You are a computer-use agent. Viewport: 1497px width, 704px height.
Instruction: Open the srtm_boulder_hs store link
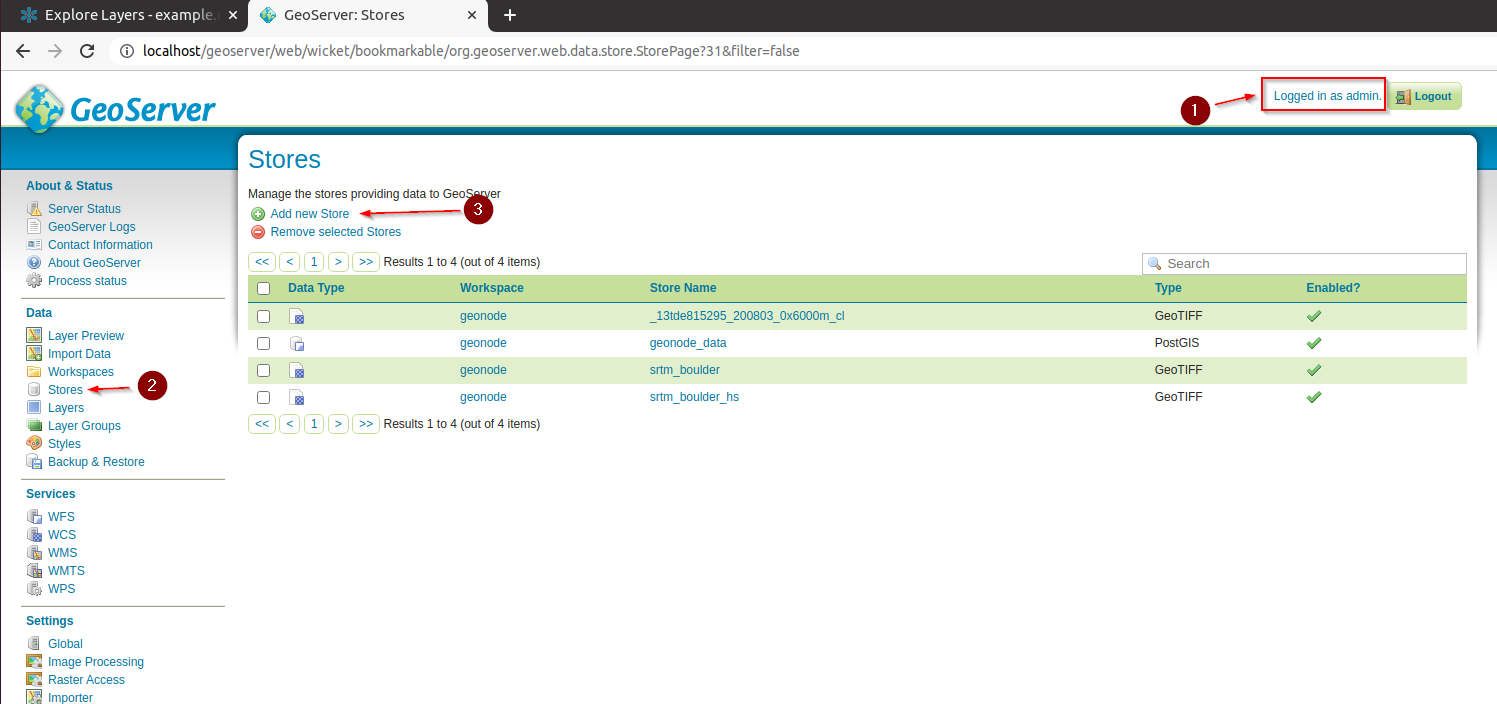pos(694,397)
